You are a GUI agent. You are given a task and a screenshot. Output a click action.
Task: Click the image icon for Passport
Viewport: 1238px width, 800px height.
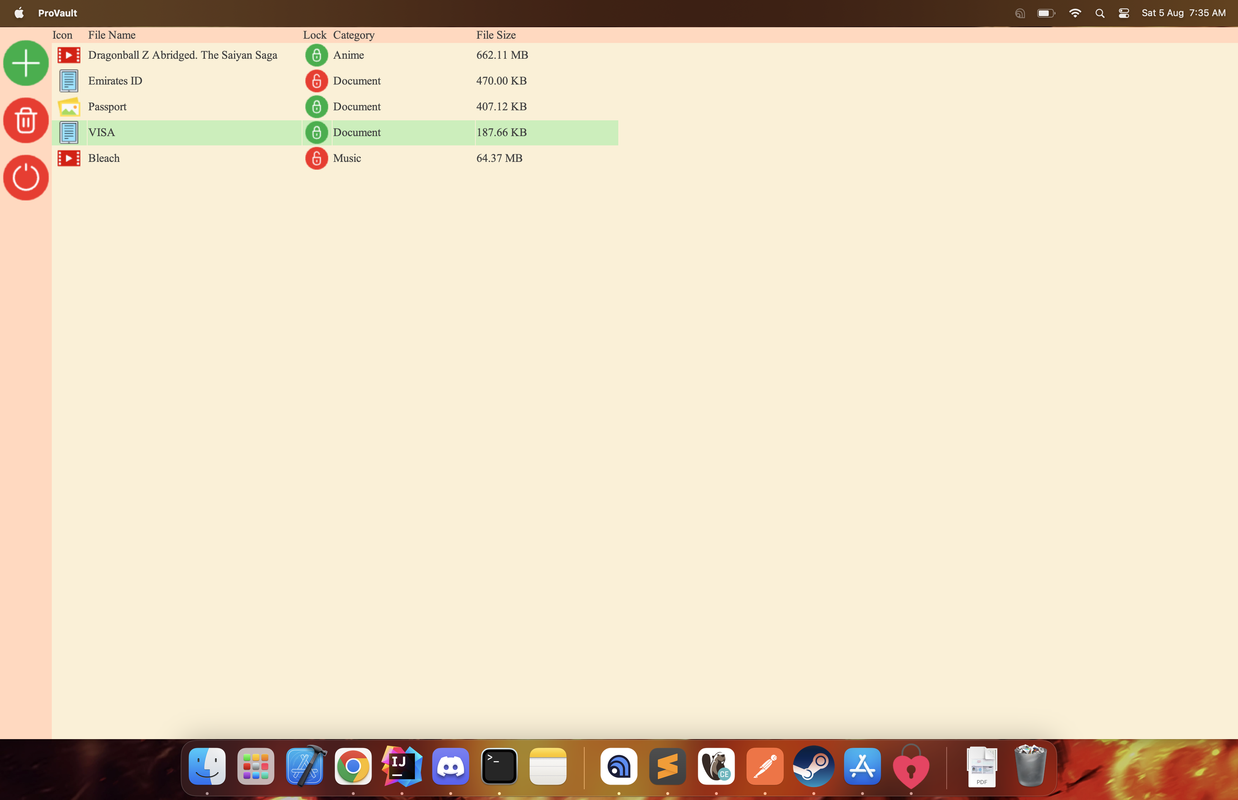coord(68,106)
